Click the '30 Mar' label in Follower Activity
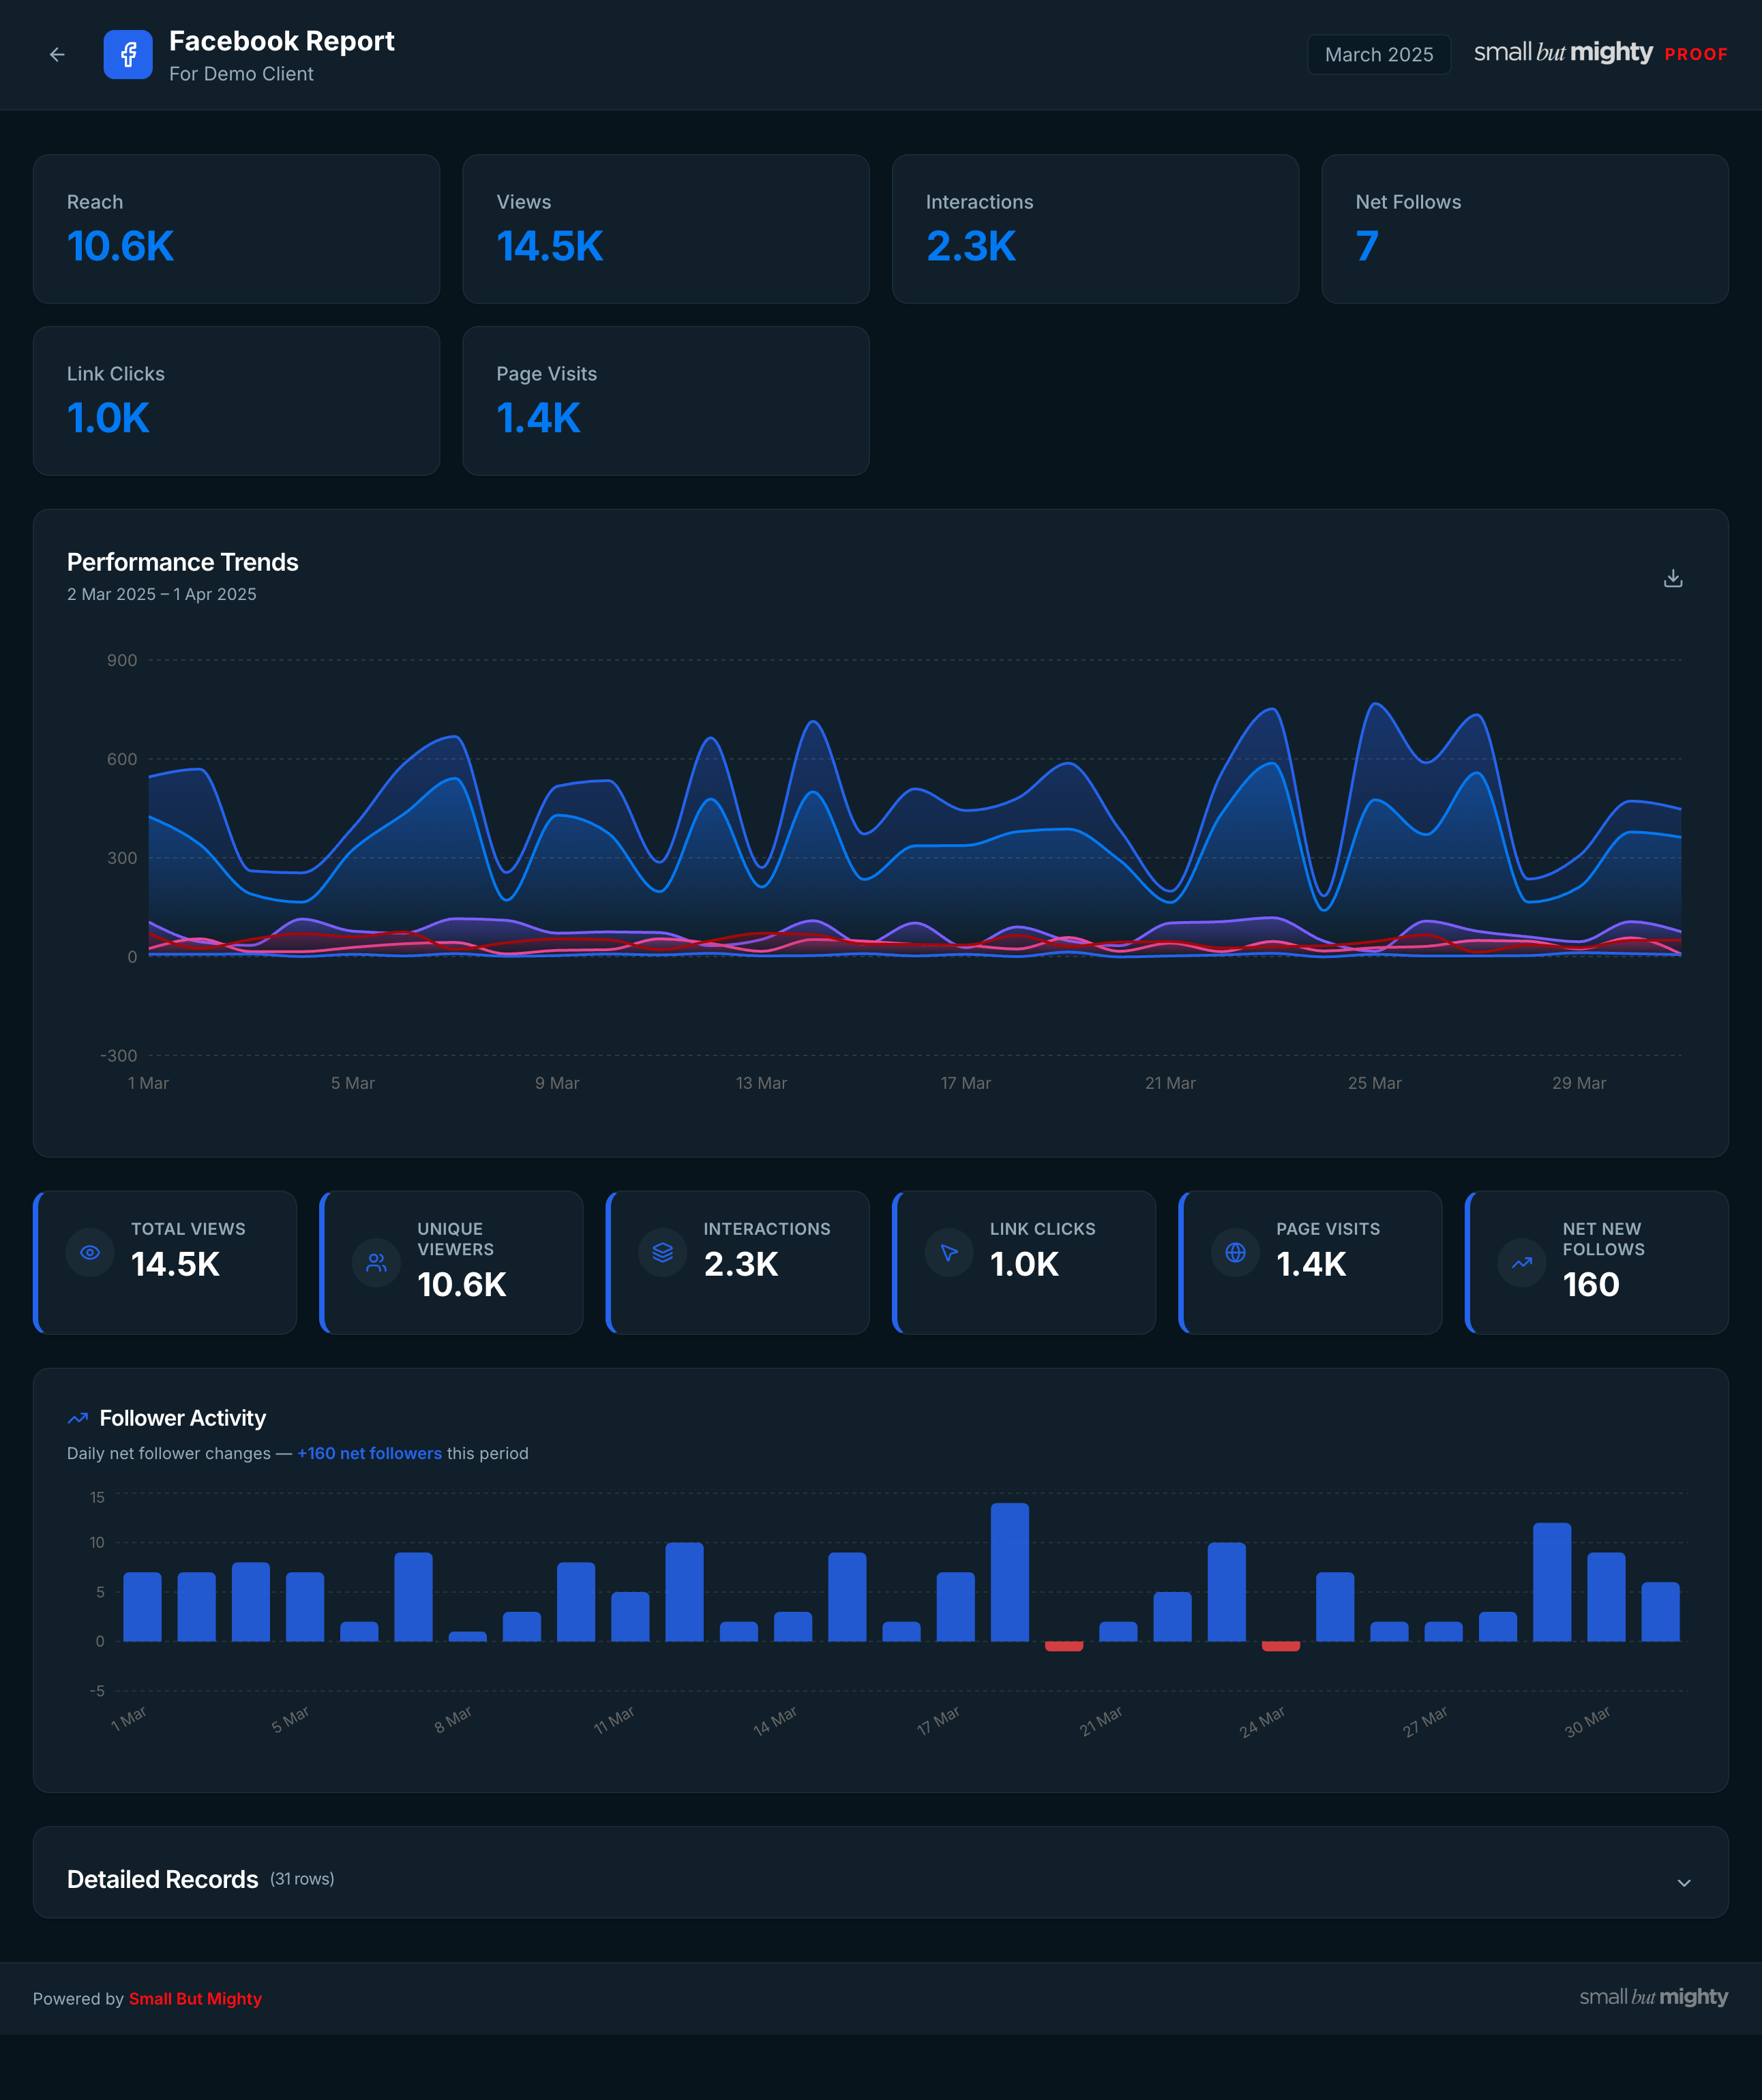The image size is (1762, 2100). click(1587, 1722)
